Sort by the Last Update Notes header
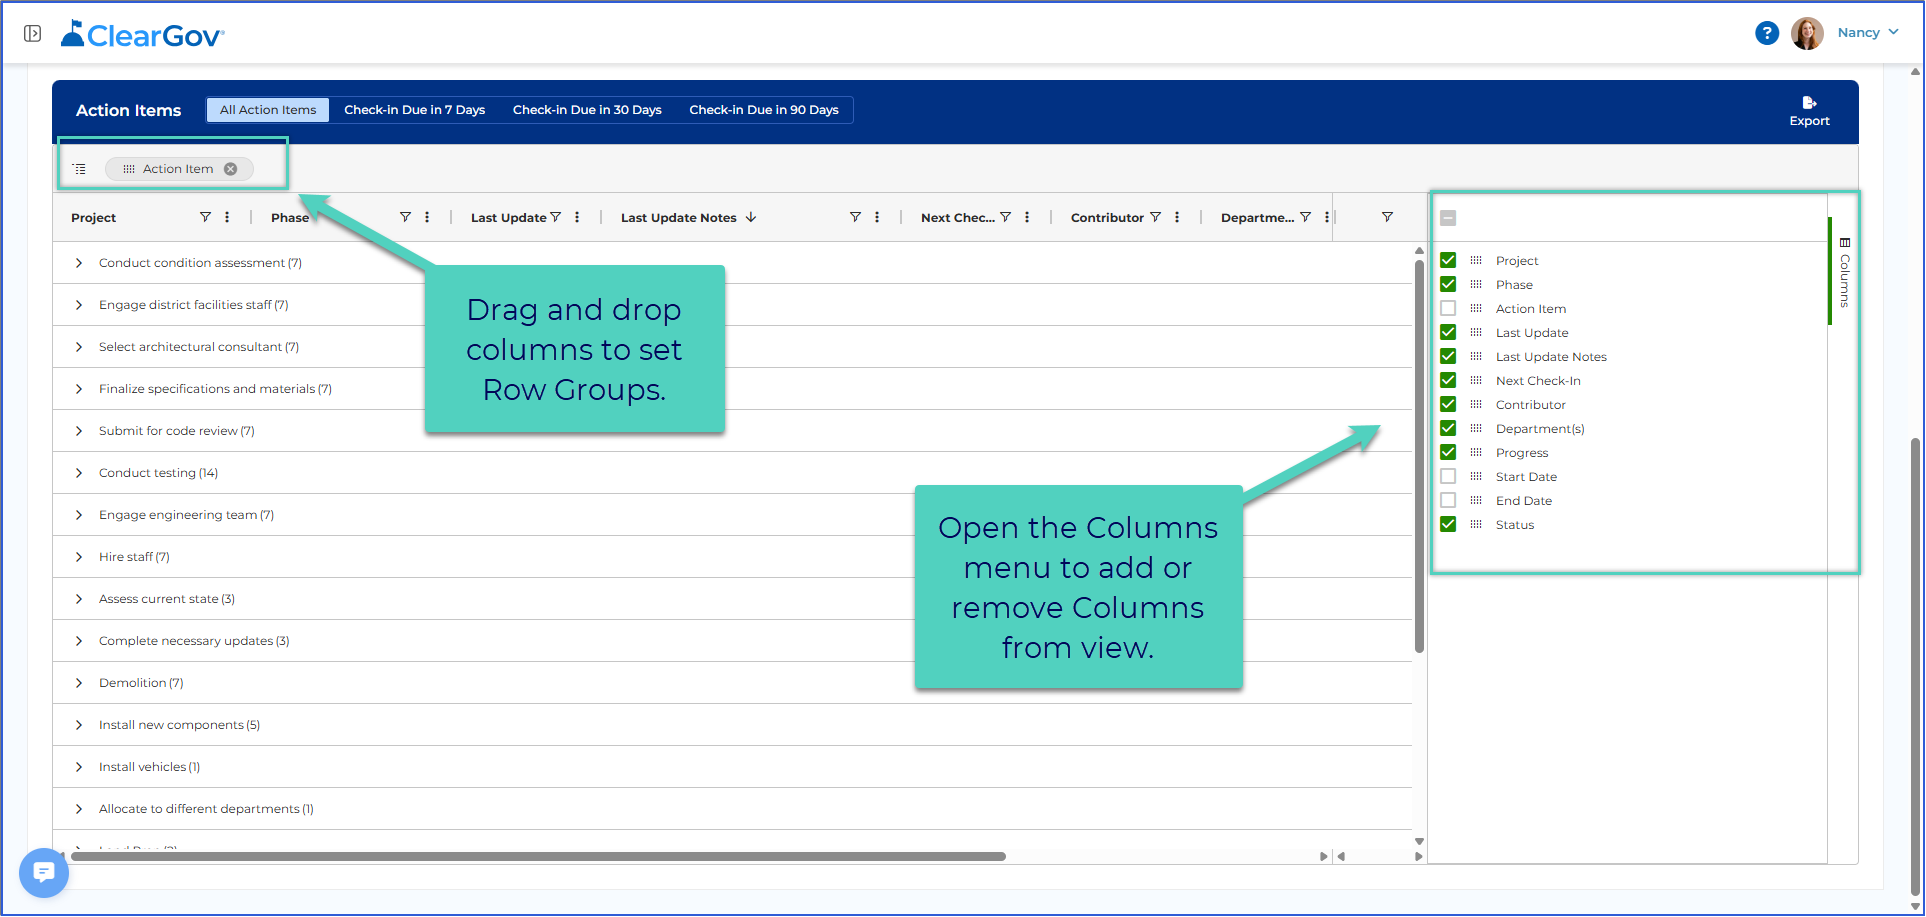The image size is (1926, 917). click(679, 217)
